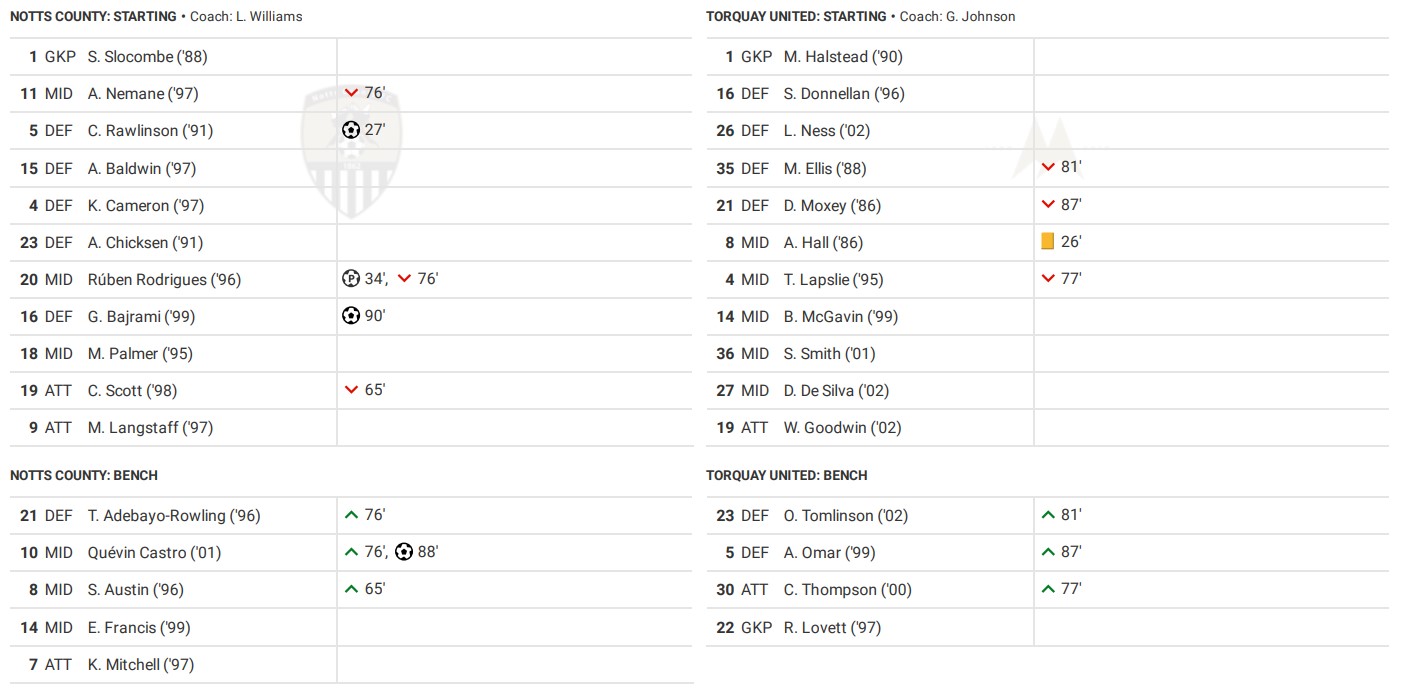This screenshot has height=697, width=1407.
Task: Click C. Scott's substituted-off arrow
Action: click(351, 390)
